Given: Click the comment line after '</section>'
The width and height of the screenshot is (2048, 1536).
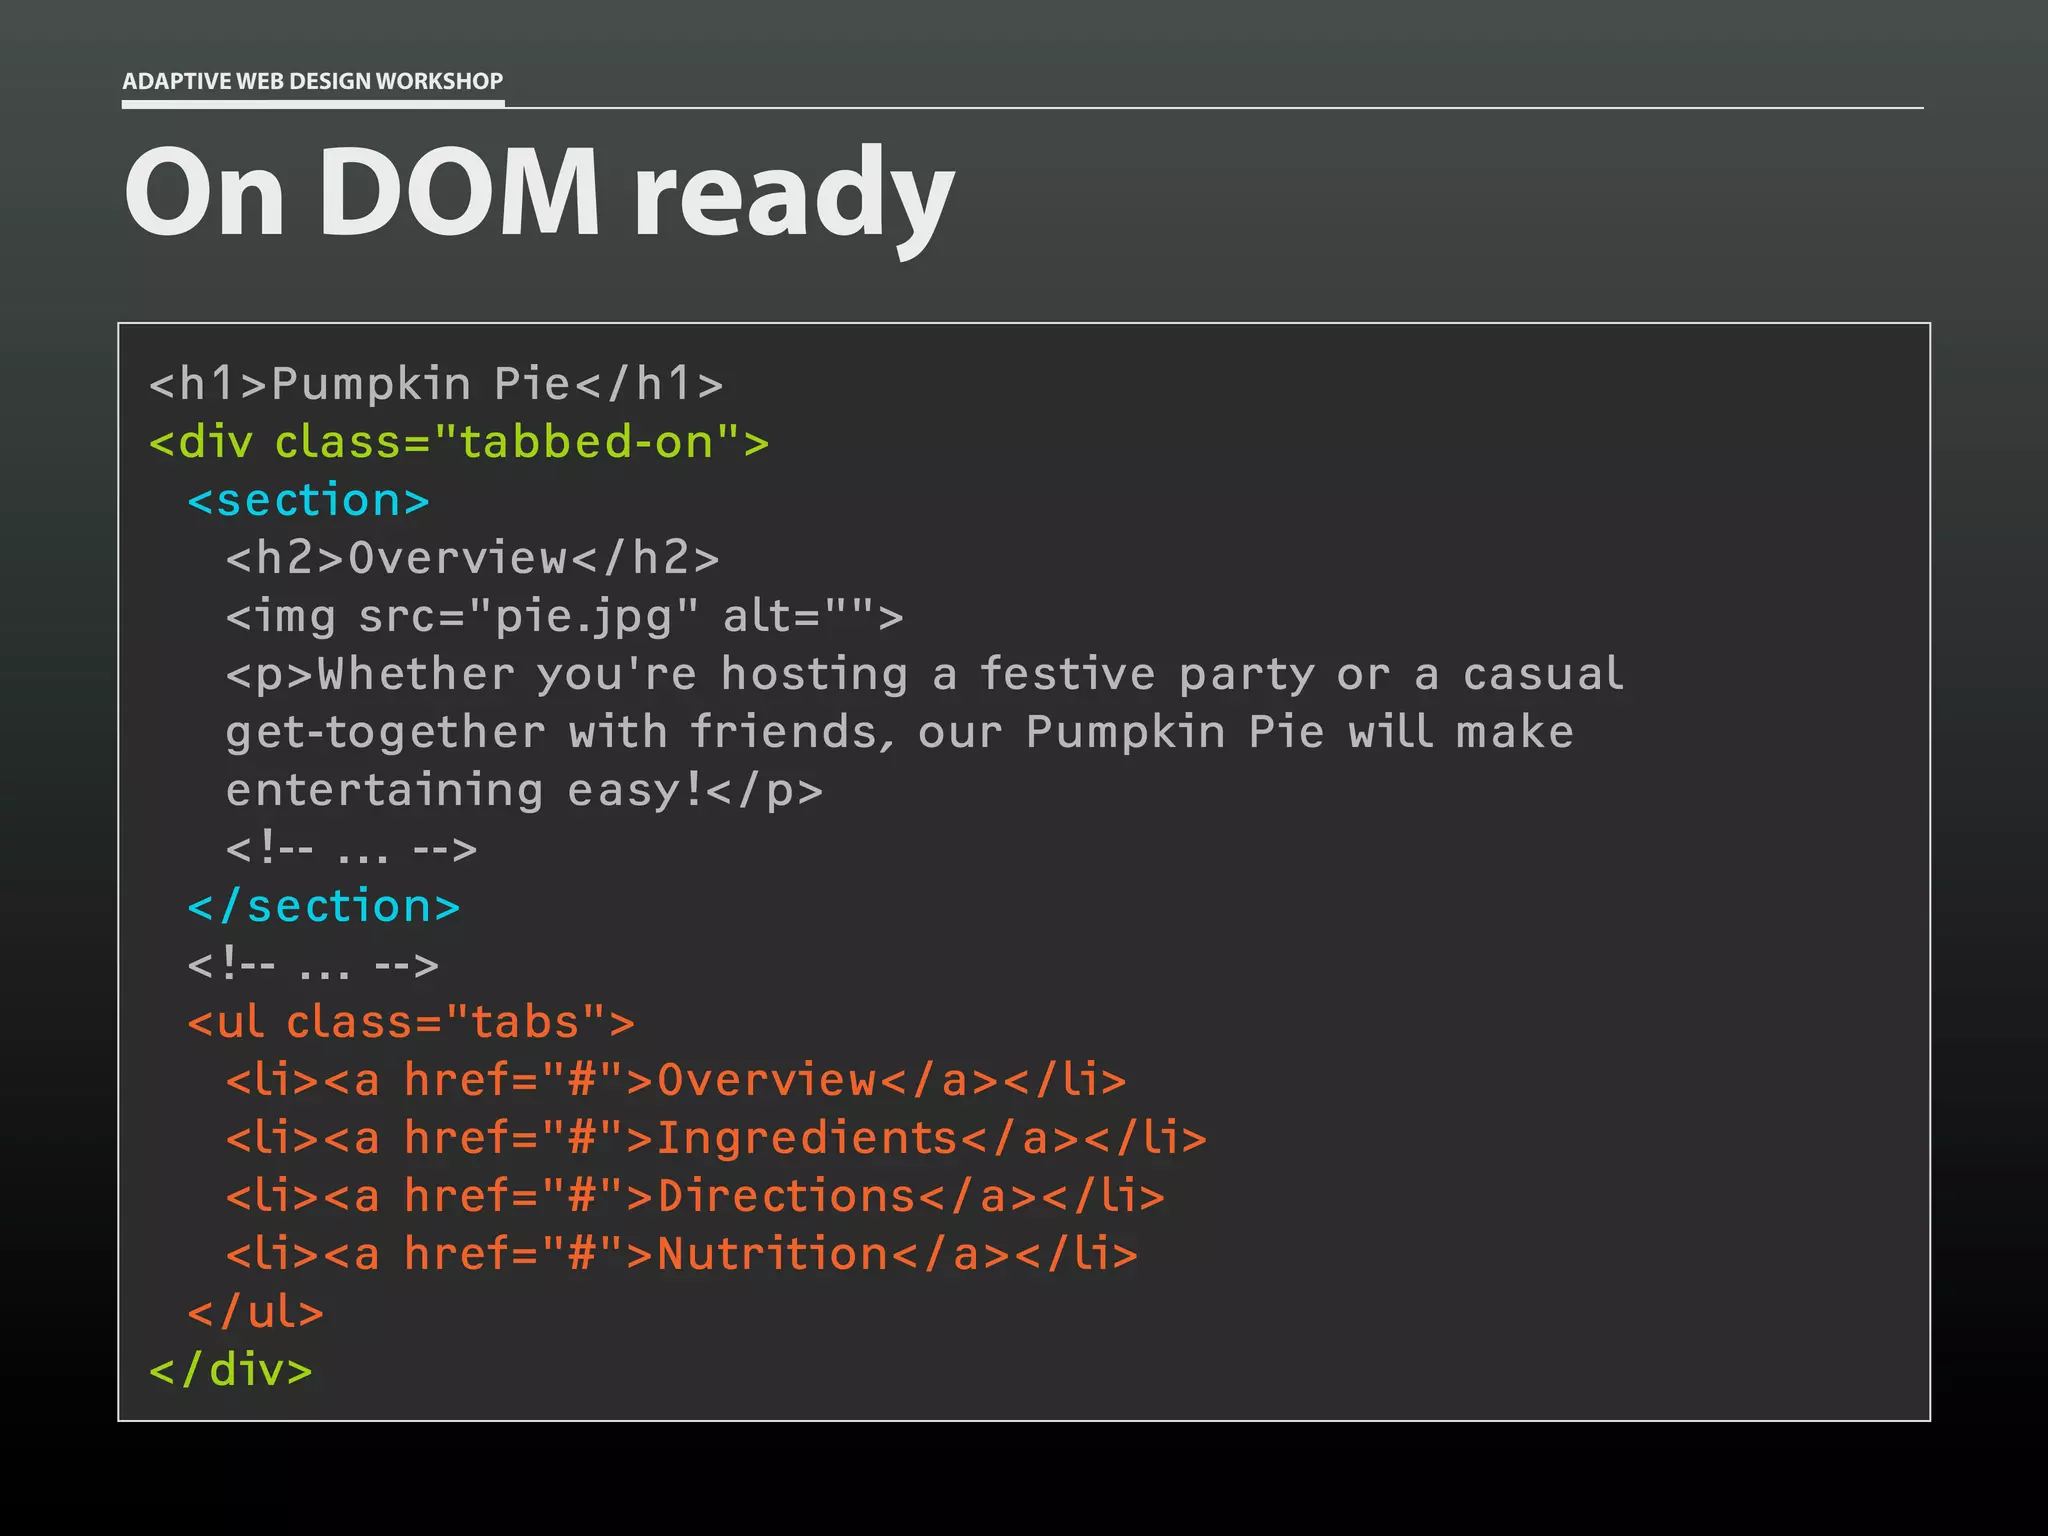Looking at the screenshot, I should (313, 965).
